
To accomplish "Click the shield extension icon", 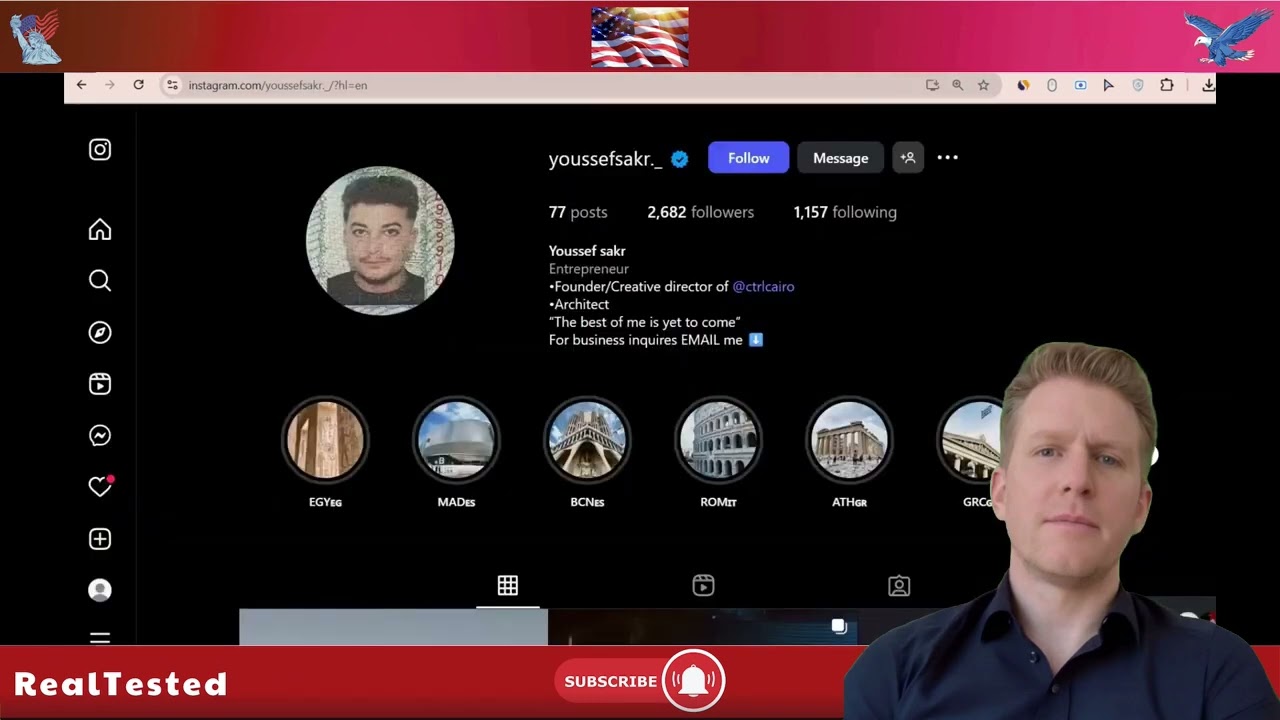I will coord(1137,85).
